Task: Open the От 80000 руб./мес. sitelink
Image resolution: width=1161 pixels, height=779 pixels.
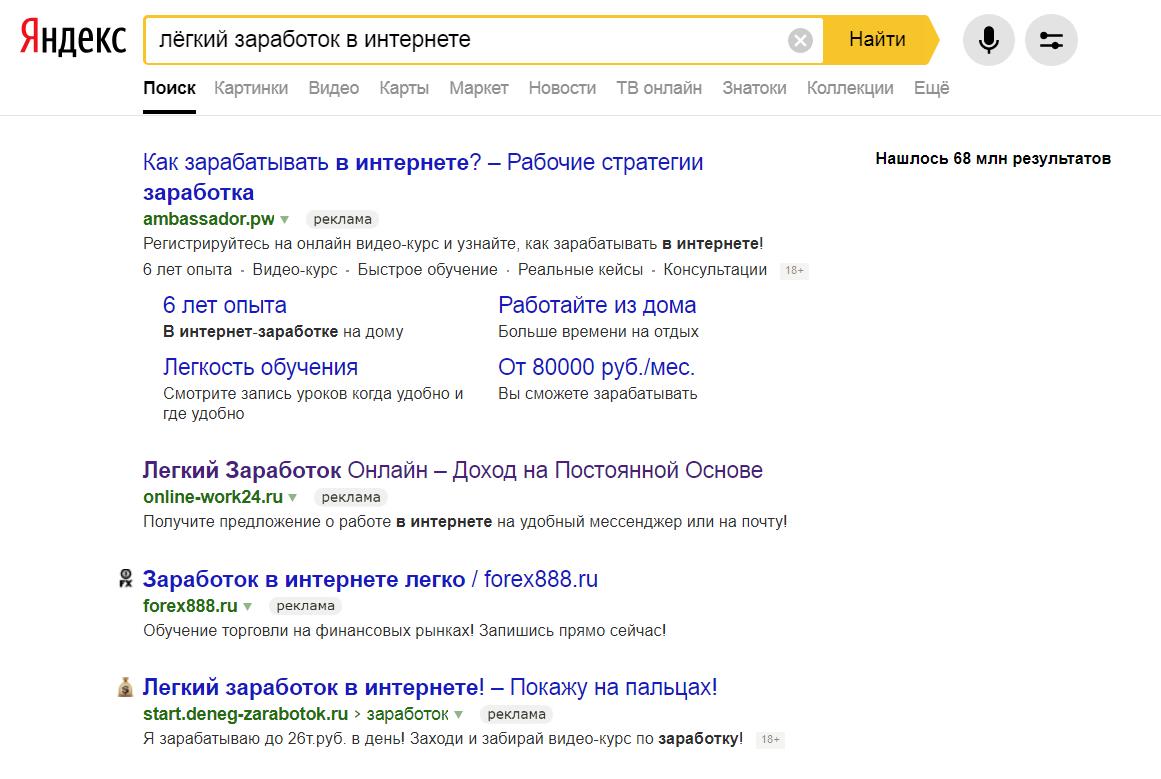Action: [596, 367]
